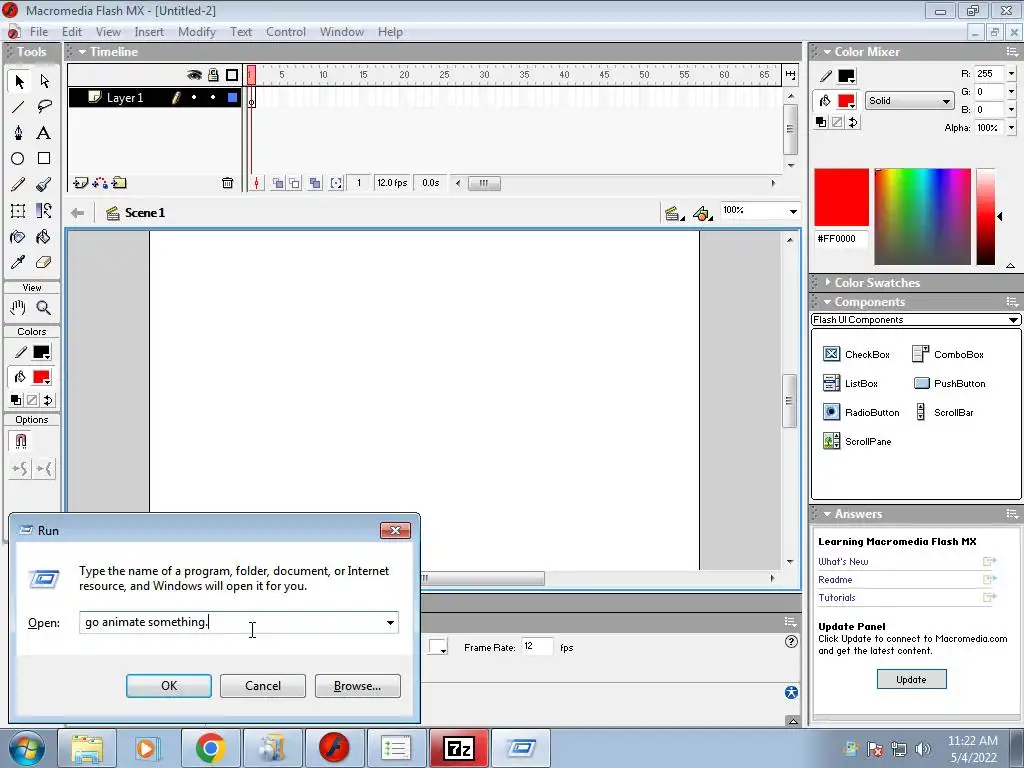Open the File menu
This screenshot has width=1024, height=768.
tap(39, 32)
